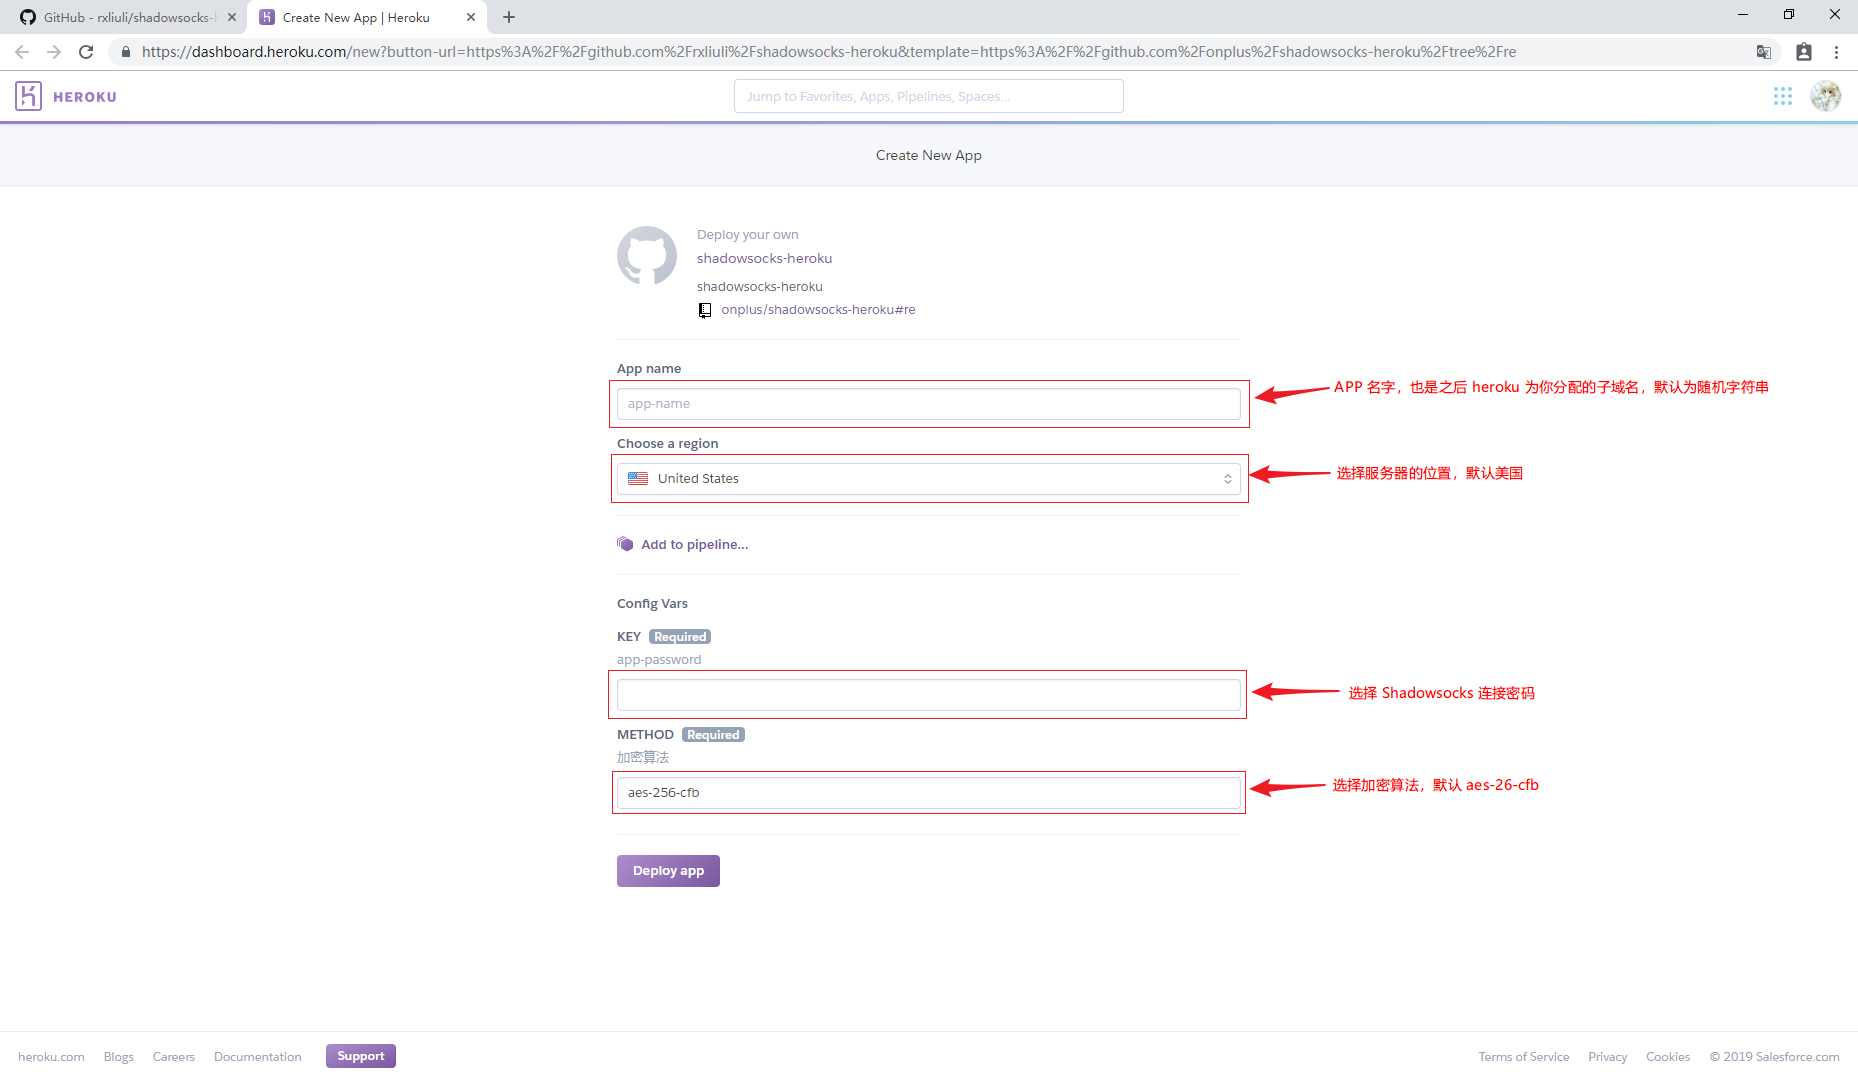The width and height of the screenshot is (1858, 1080).
Task: Open the Blogs footer link
Action: pos(119,1057)
